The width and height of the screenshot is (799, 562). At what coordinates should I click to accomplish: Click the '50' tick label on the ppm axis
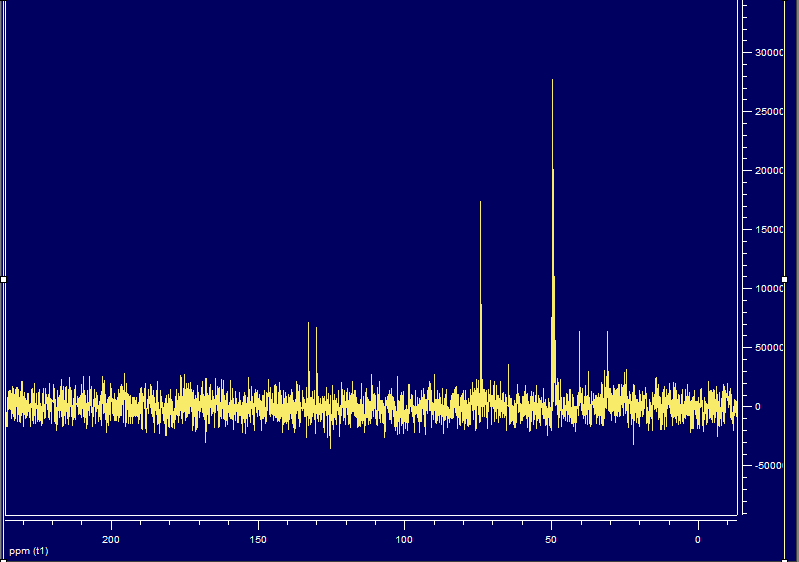point(551,540)
